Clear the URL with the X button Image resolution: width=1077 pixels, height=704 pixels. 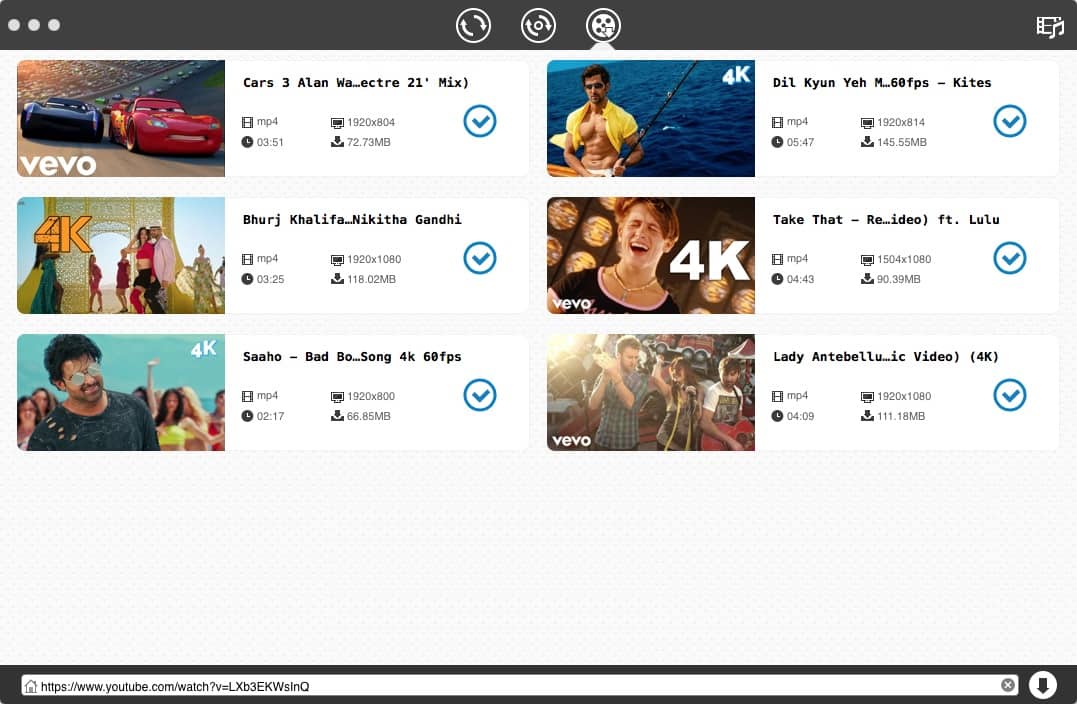(x=1008, y=685)
